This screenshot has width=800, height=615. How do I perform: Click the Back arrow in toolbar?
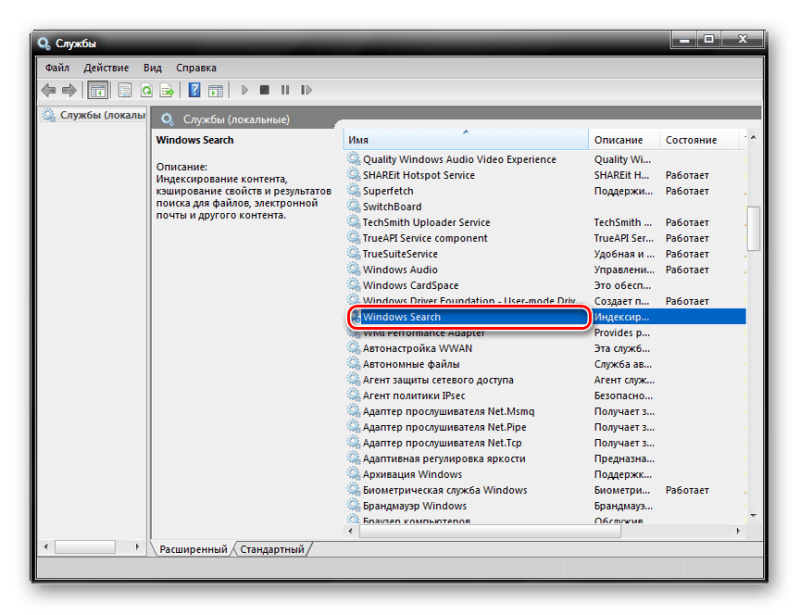48,90
